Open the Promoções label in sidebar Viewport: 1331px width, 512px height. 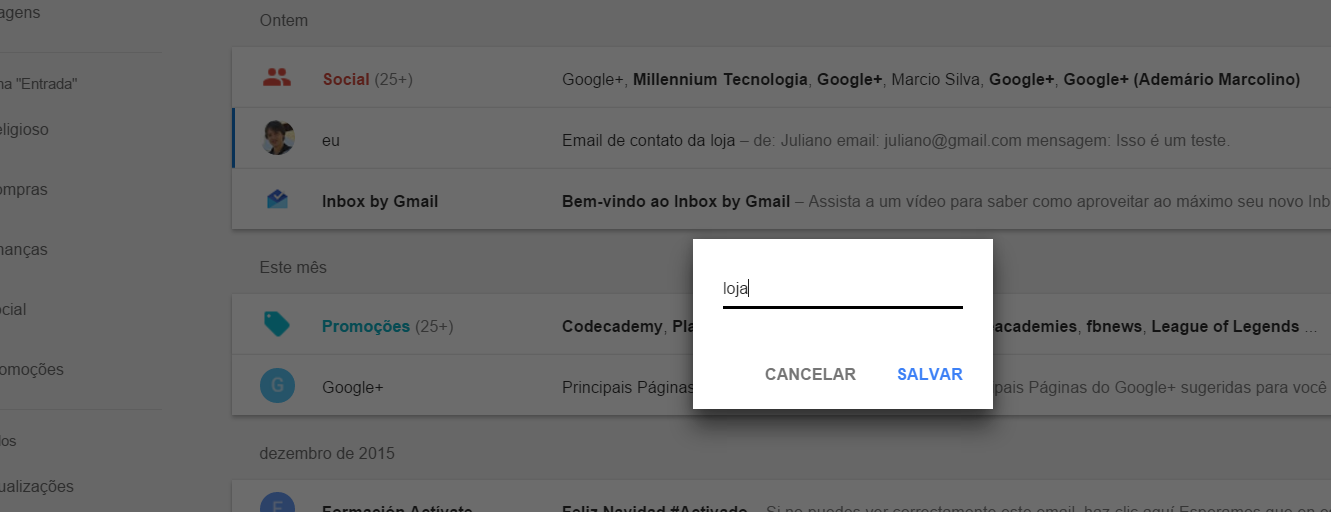32,370
